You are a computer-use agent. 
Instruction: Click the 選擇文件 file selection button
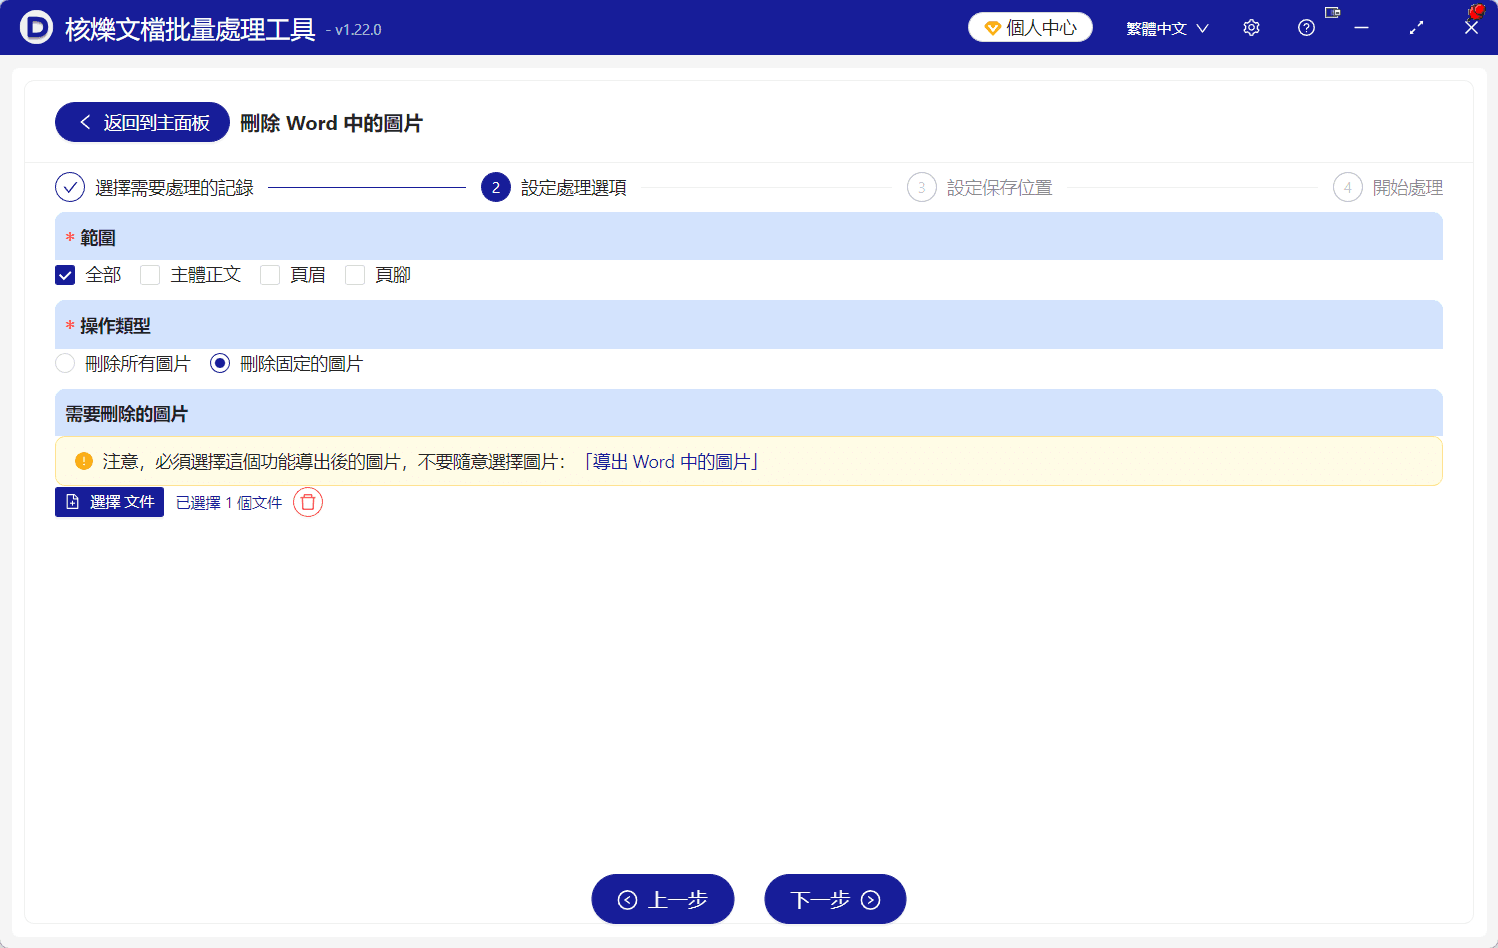(109, 501)
